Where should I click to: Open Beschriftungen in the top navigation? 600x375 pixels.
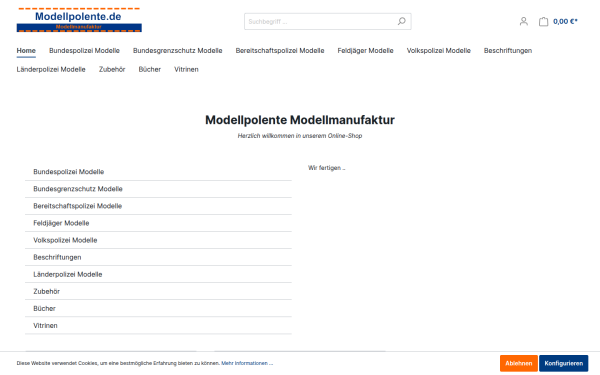click(508, 51)
